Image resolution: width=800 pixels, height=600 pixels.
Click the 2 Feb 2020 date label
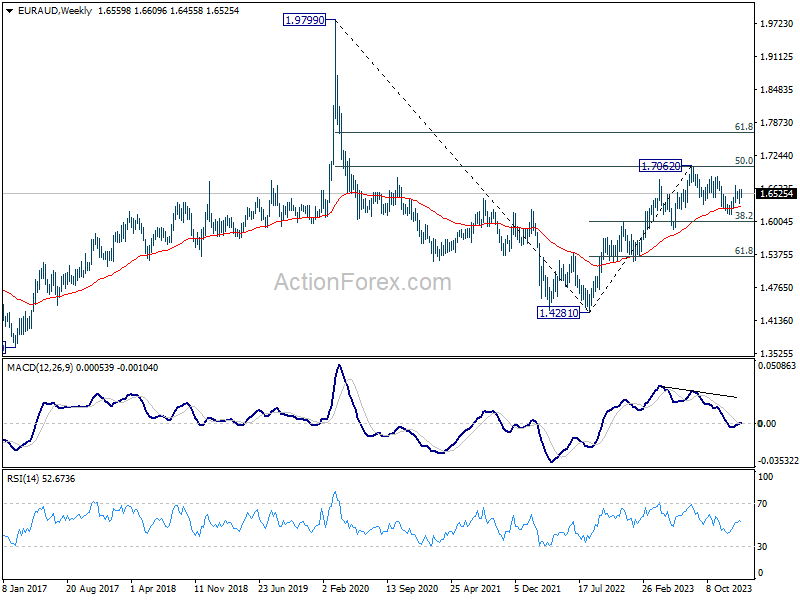pyautogui.click(x=345, y=588)
